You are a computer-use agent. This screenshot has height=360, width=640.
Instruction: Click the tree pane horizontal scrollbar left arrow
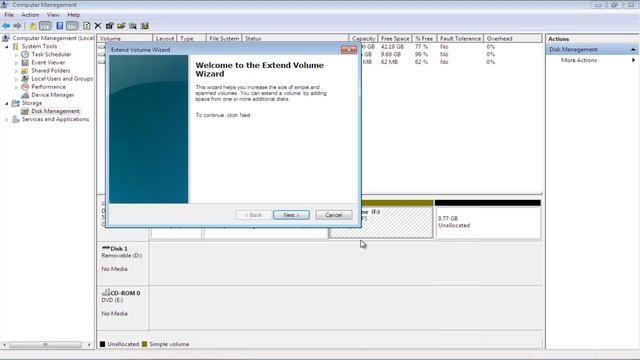pos(4,345)
